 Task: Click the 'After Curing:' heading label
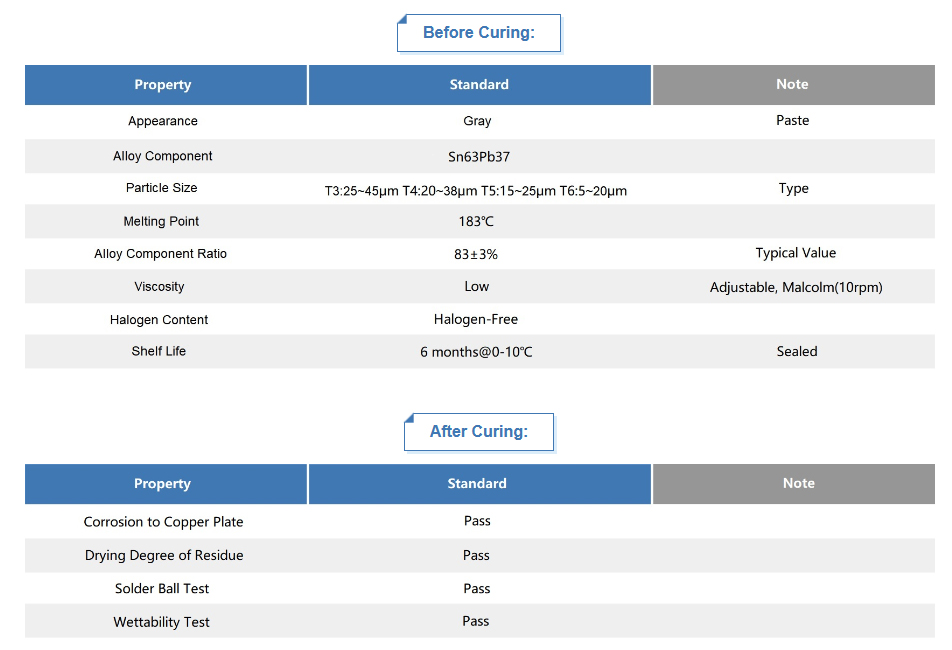(478, 432)
